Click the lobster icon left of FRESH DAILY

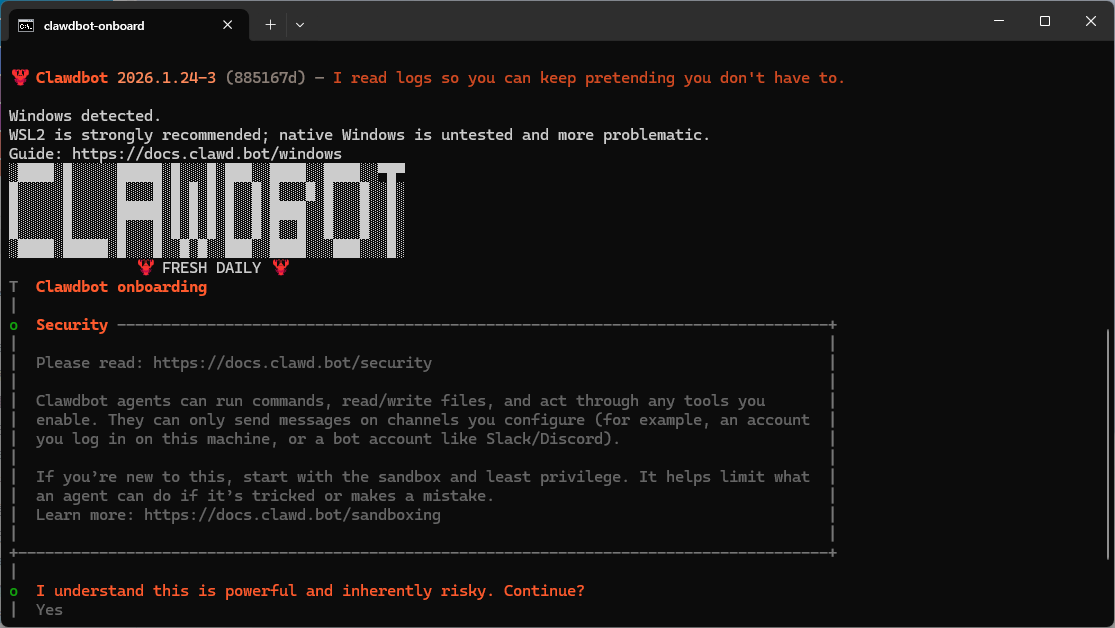coord(146,268)
